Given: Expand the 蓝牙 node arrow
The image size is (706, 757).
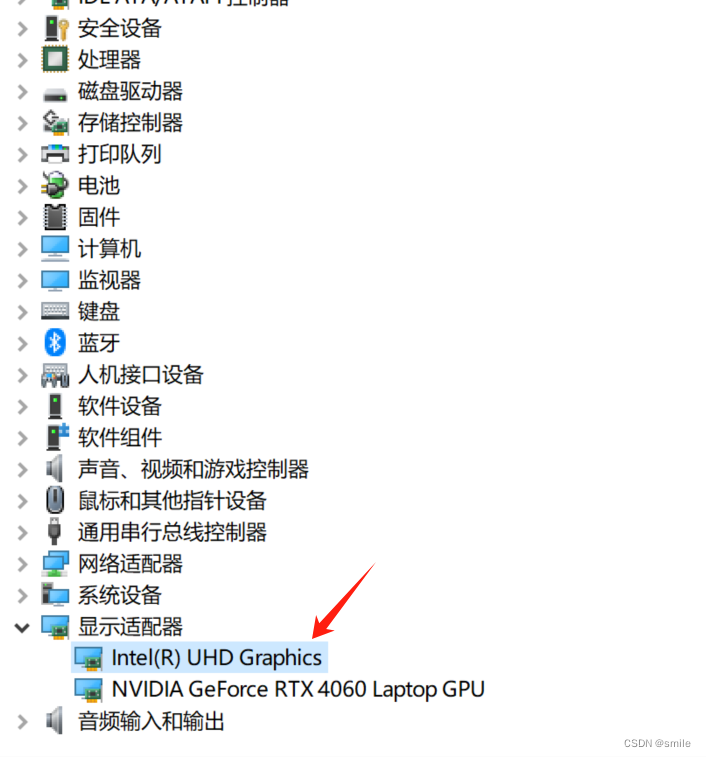Looking at the screenshot, I should coord(22,344).
